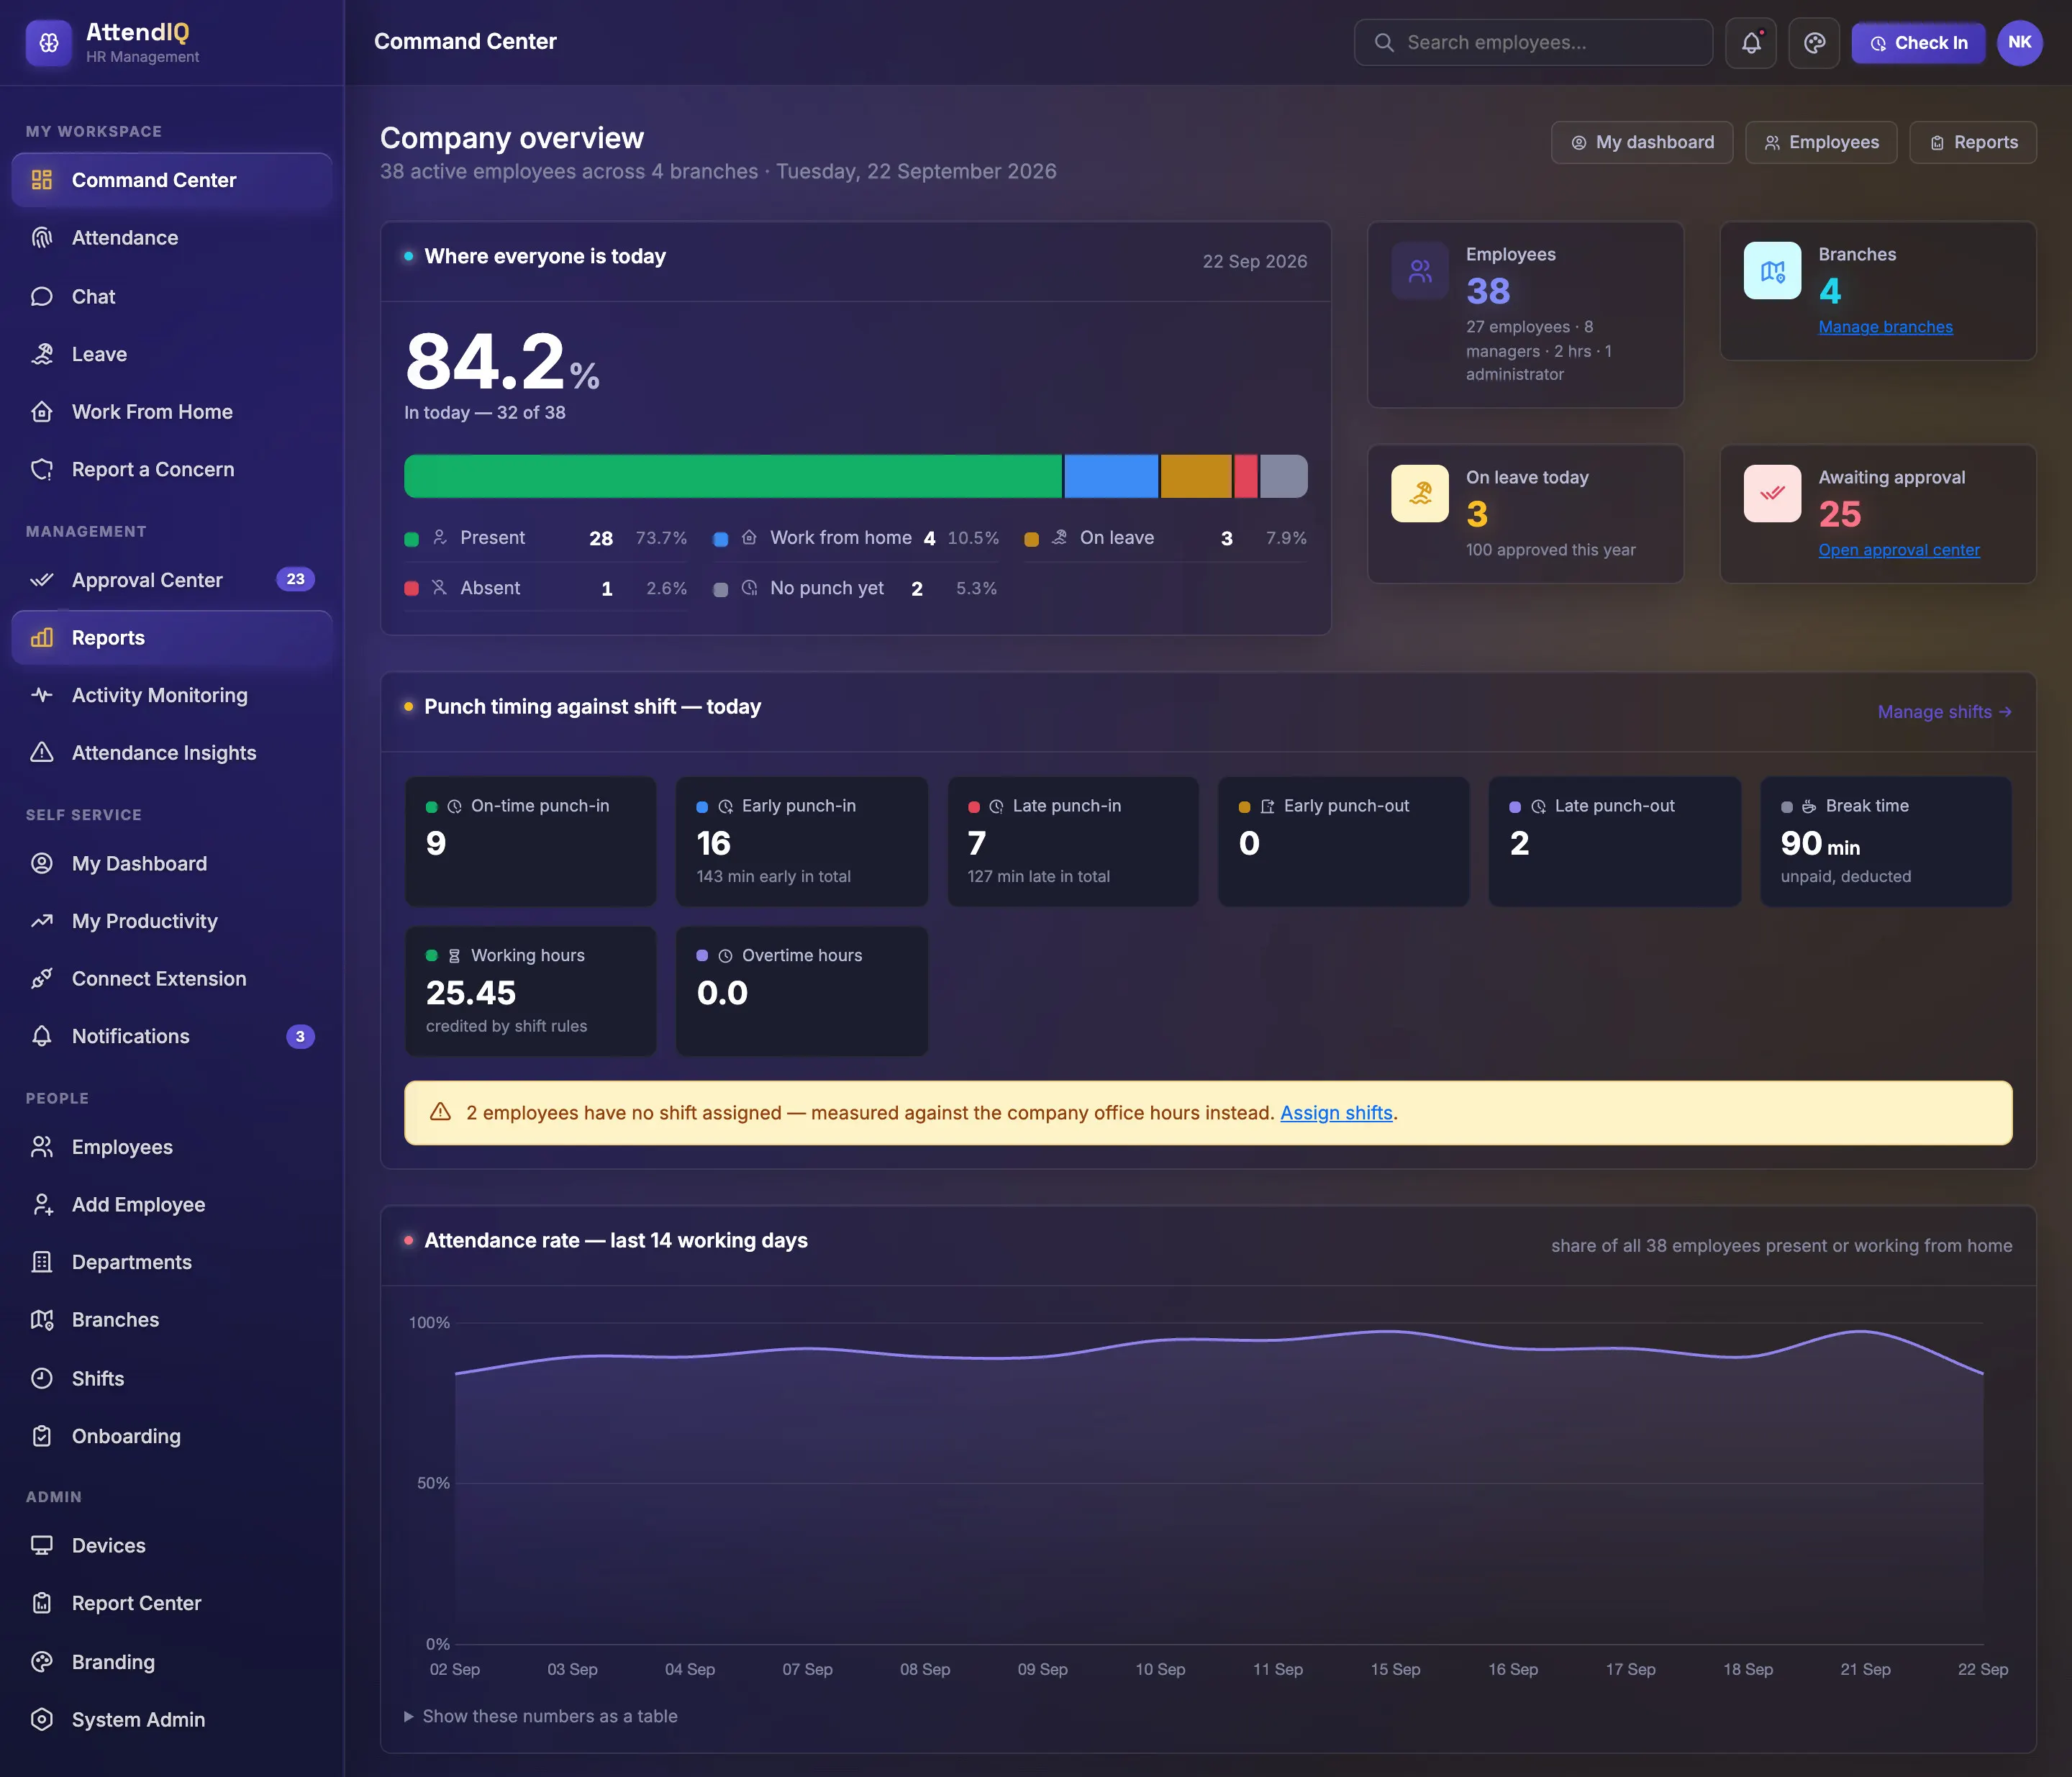Click the notification bell icon in header
The height and width of the screenshot is (1777, 2072).
(x=1751, y=43)
